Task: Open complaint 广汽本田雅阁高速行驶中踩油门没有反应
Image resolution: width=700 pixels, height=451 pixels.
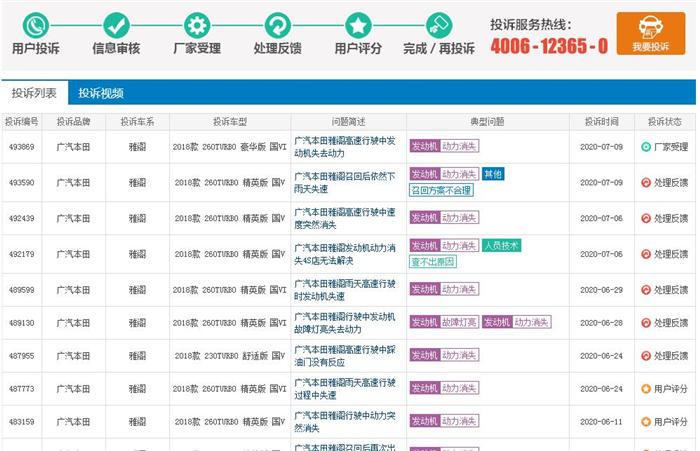Action: coord(345,356)
